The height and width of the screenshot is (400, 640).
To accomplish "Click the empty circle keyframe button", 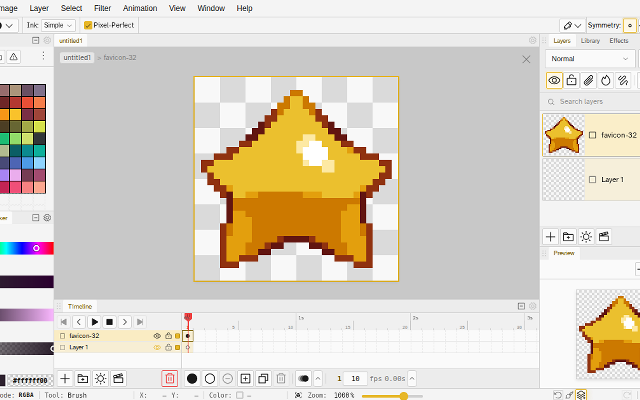I will pos(210,379).
